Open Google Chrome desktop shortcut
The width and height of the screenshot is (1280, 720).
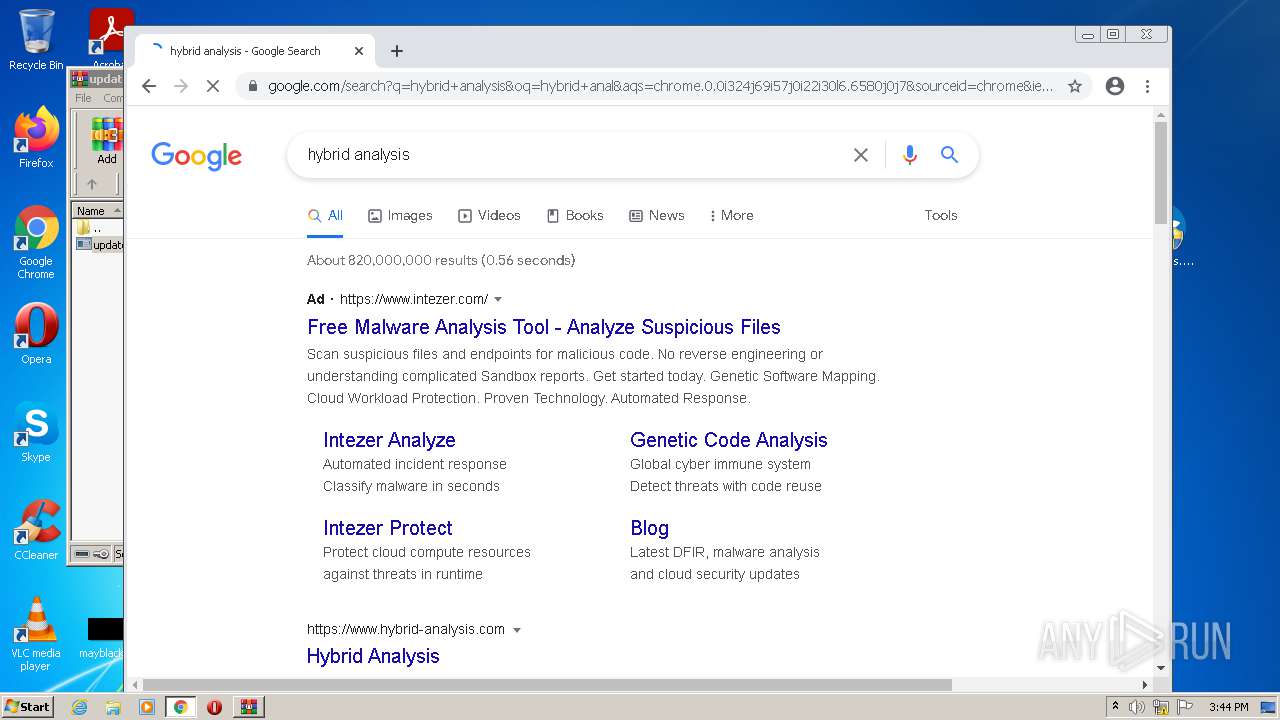(36, 242)
